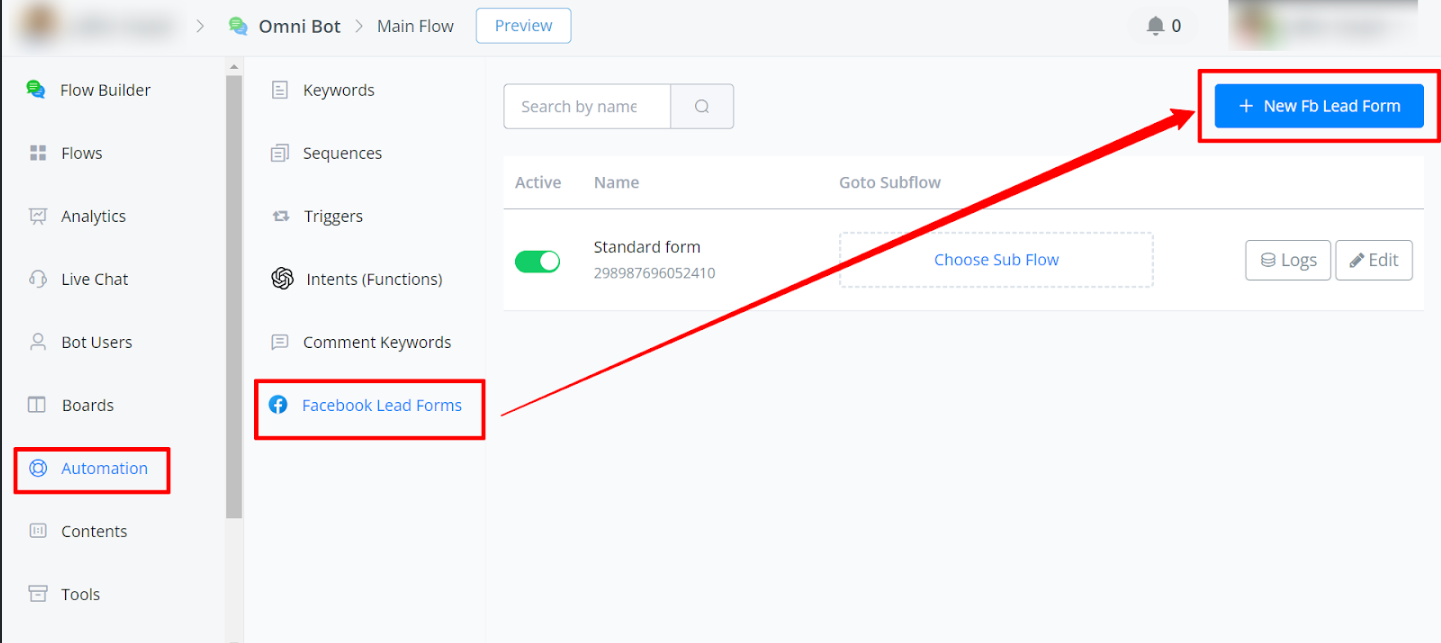1441x643 pixels.
Task: Click the Intents (Functions) OpenAI icon
Action: tap(282, 279)
